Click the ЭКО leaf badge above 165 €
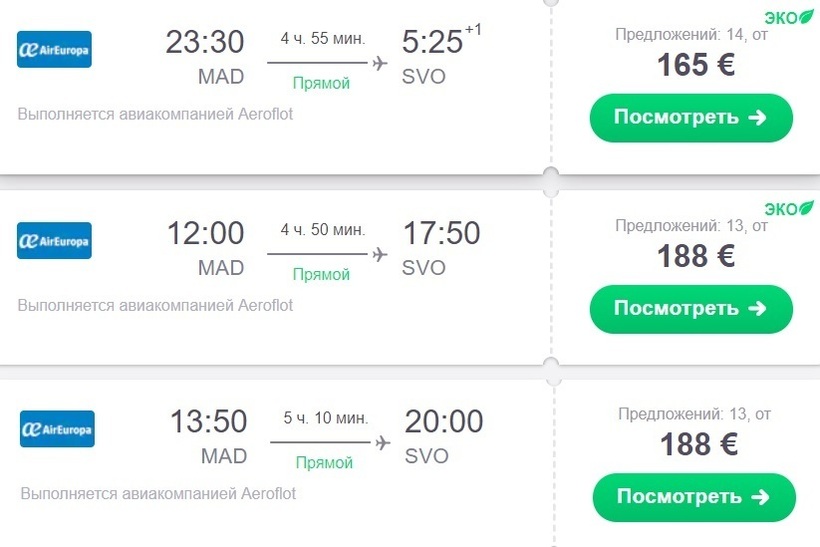Screen dimensions: 820x547 pos(789,17)
